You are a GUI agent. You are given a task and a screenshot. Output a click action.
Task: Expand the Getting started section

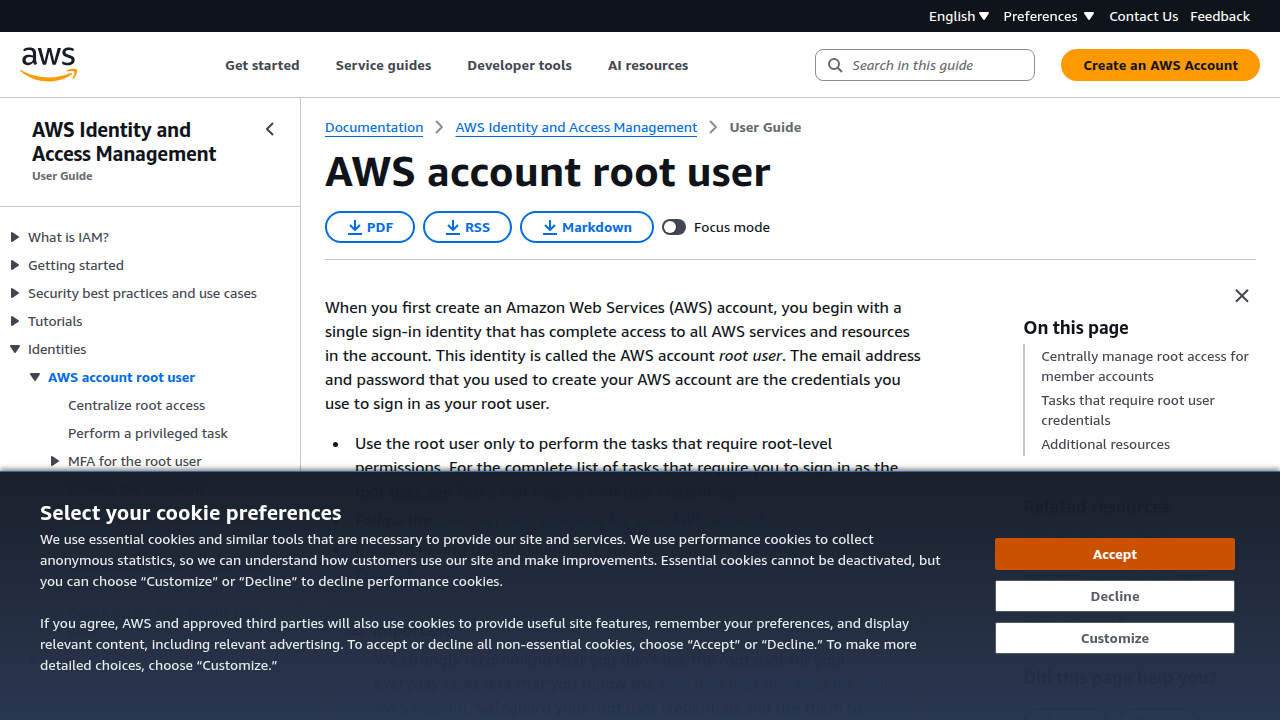(x=15, y=265)
